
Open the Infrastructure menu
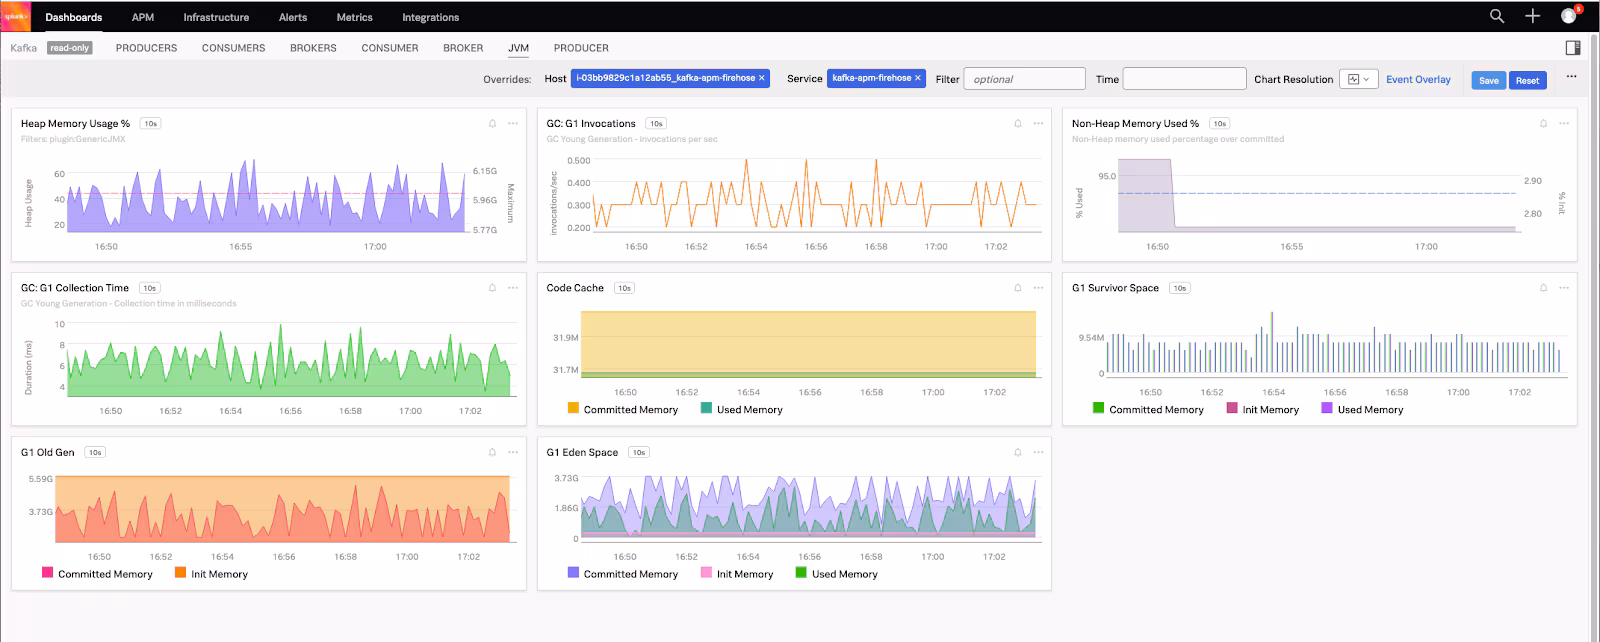point(216,17)
